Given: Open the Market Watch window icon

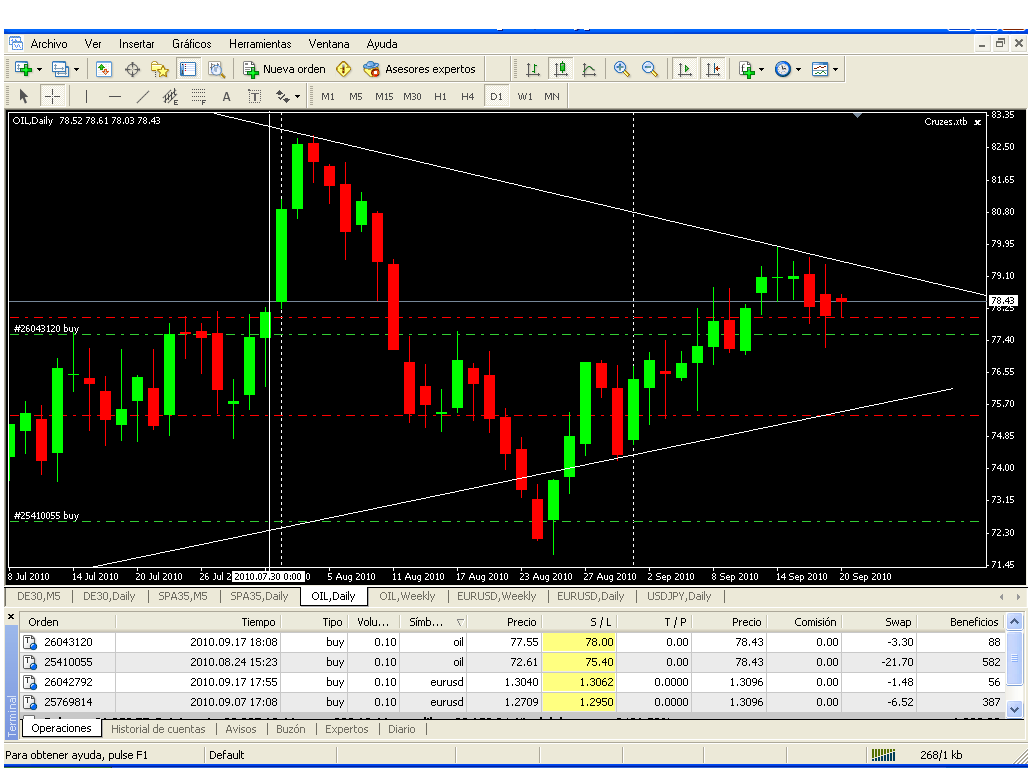Looking at the screenshot, I should click(x=104, y=69).
